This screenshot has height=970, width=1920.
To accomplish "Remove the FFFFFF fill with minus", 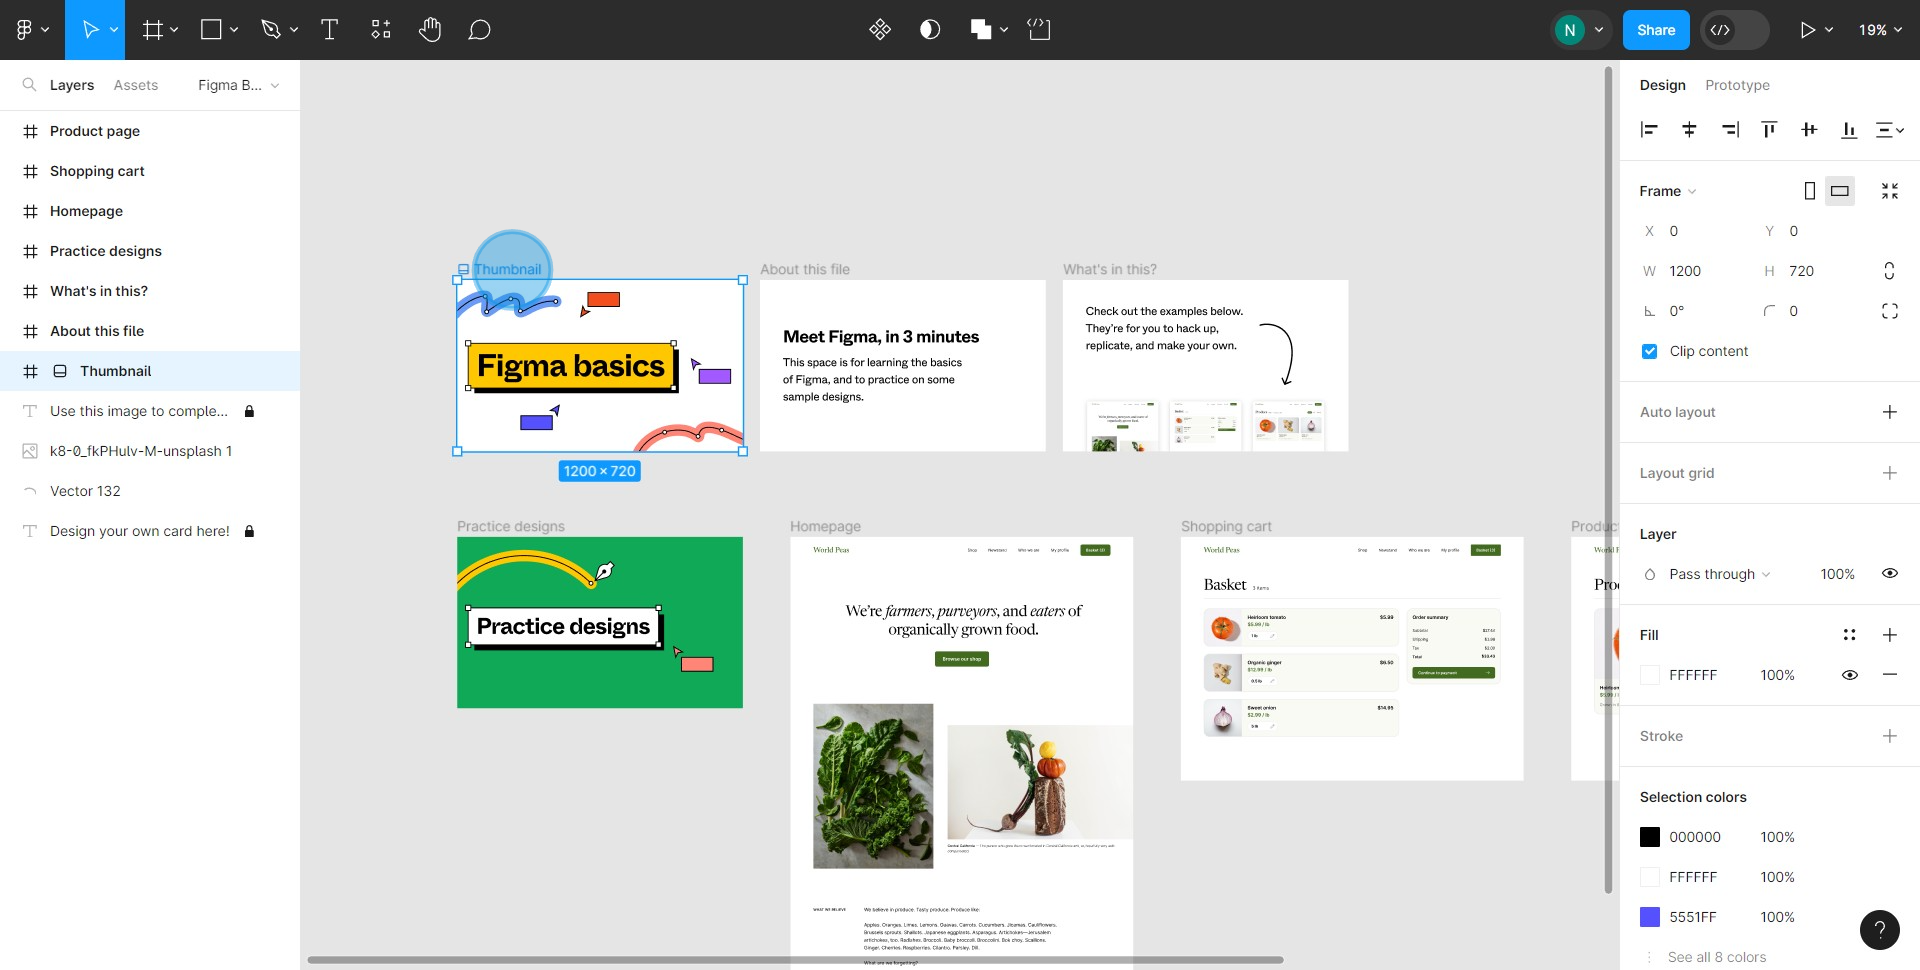I will [1889, 675].
